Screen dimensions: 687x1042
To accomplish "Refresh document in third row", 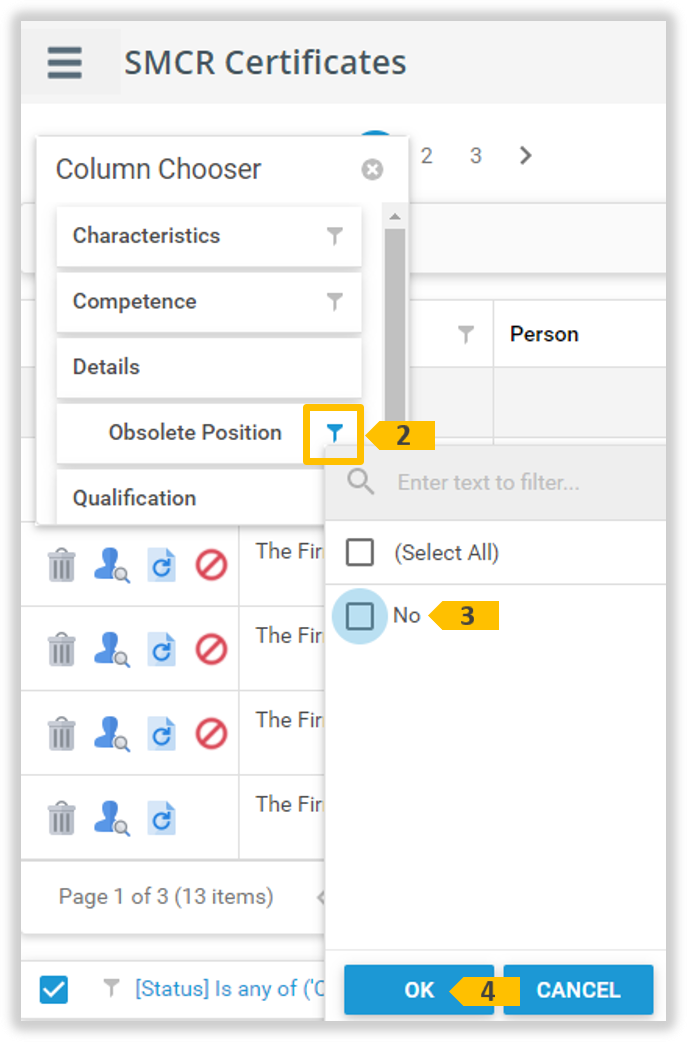I will click(x=161, y=734).
